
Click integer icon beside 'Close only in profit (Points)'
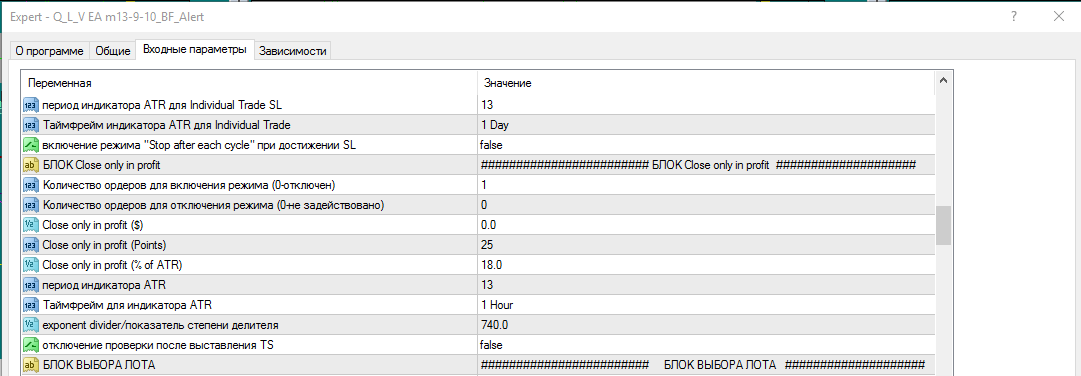click(x=32, y=245)
